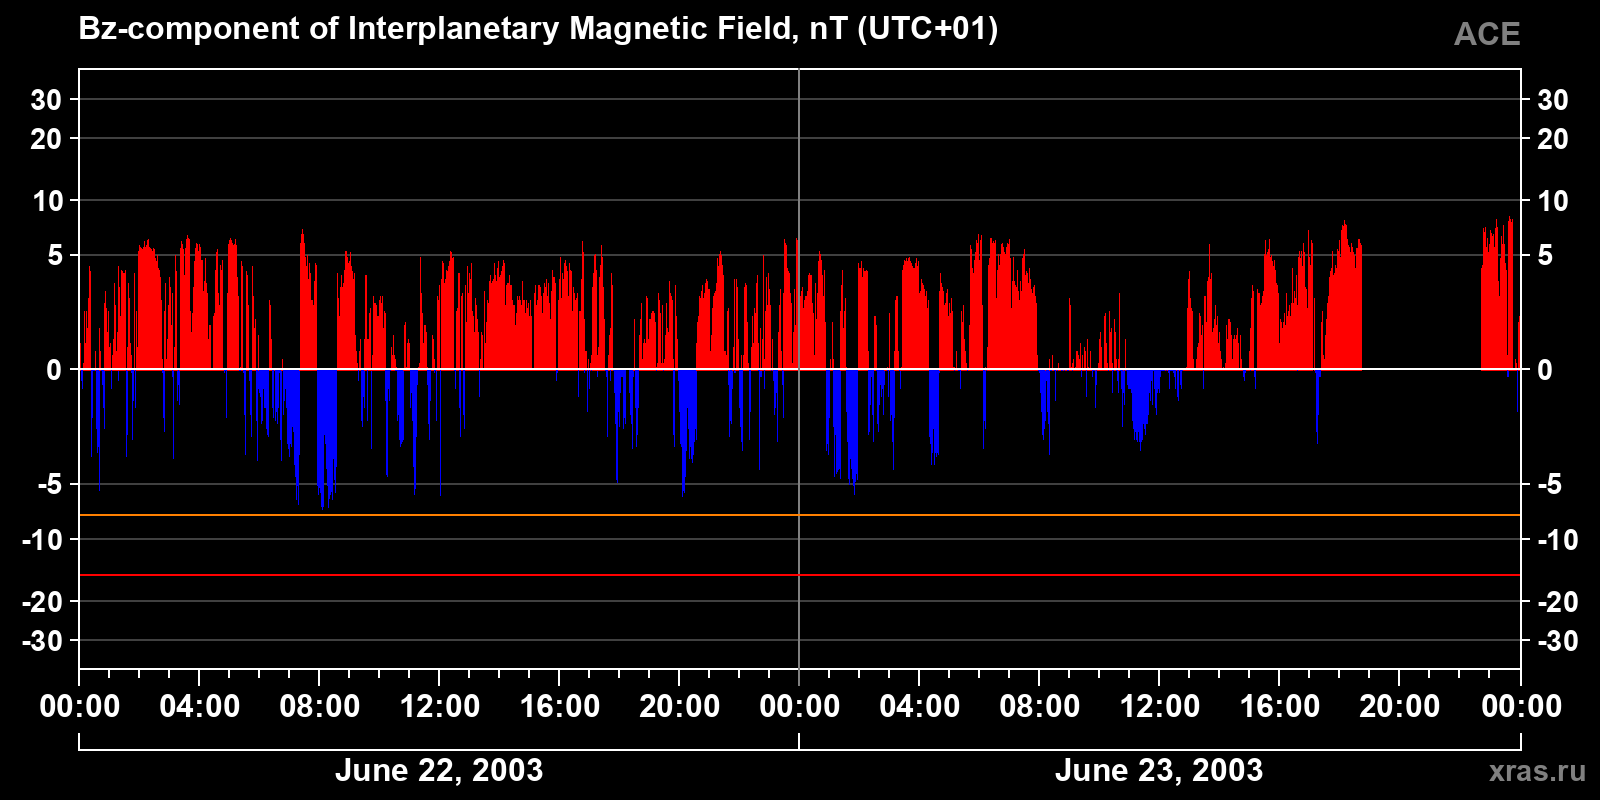The height and width of the screenshot is (800, 1600).
Task: Click the "12:00" time label for June 23
Action: tap(1160, 707)
